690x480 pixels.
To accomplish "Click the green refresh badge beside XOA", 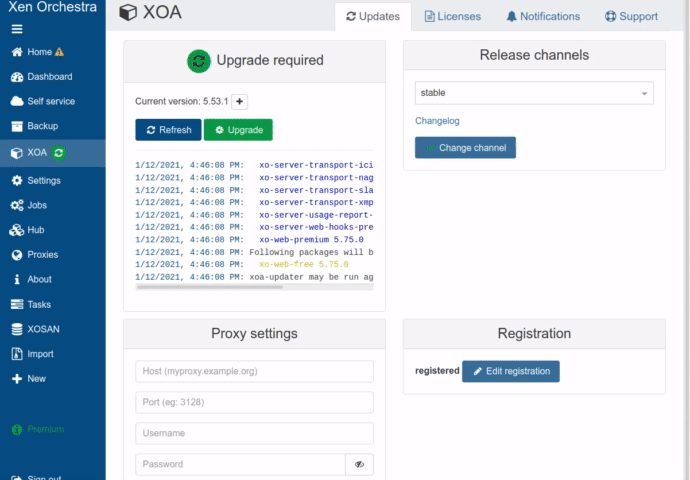I will coord(59,153).
